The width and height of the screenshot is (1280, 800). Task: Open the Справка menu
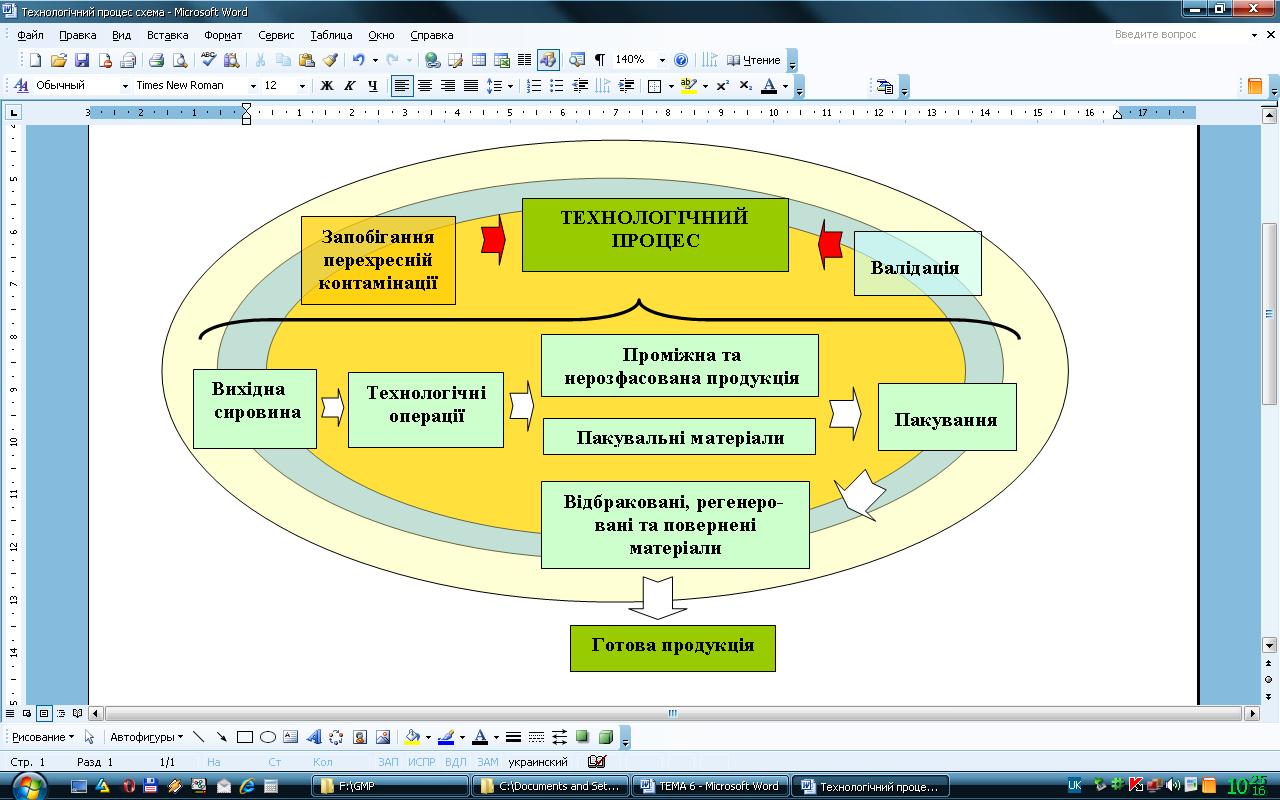coord(431,35)
